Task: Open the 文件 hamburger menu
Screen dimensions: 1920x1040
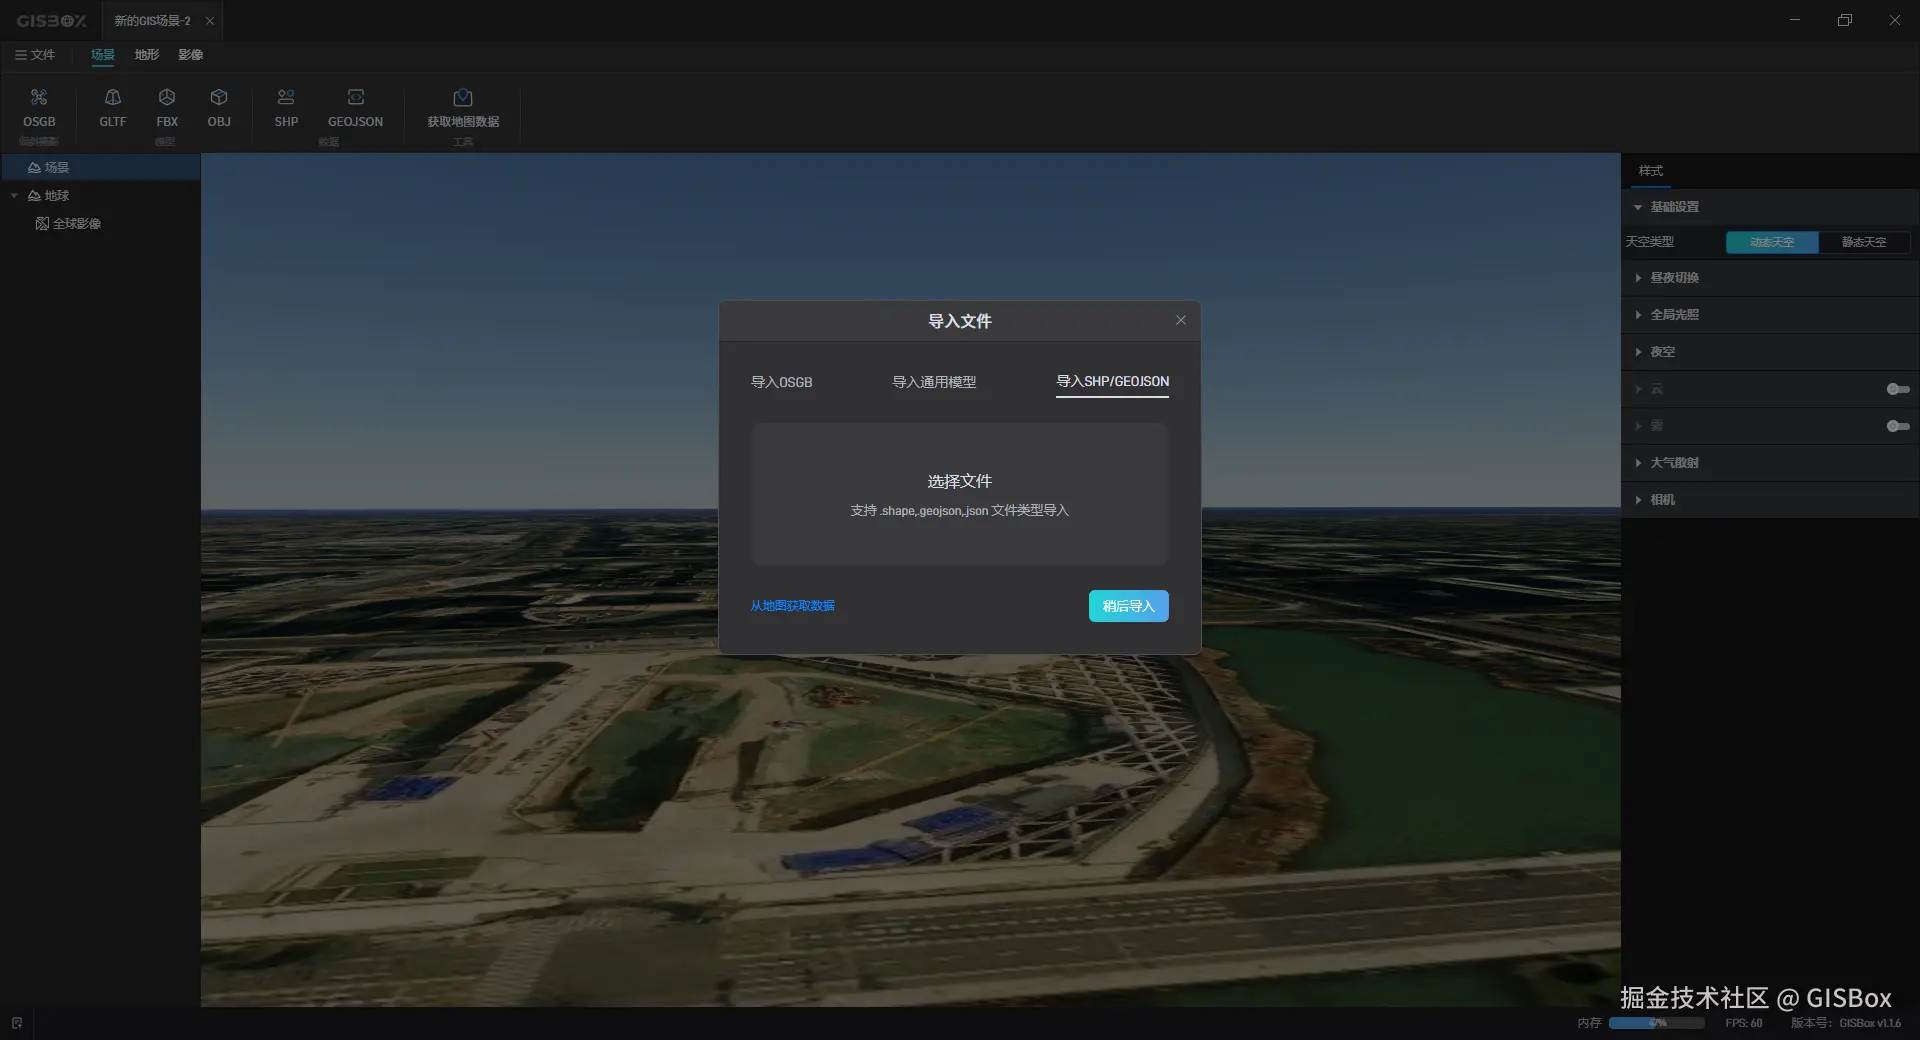Action: coord(35,55)
